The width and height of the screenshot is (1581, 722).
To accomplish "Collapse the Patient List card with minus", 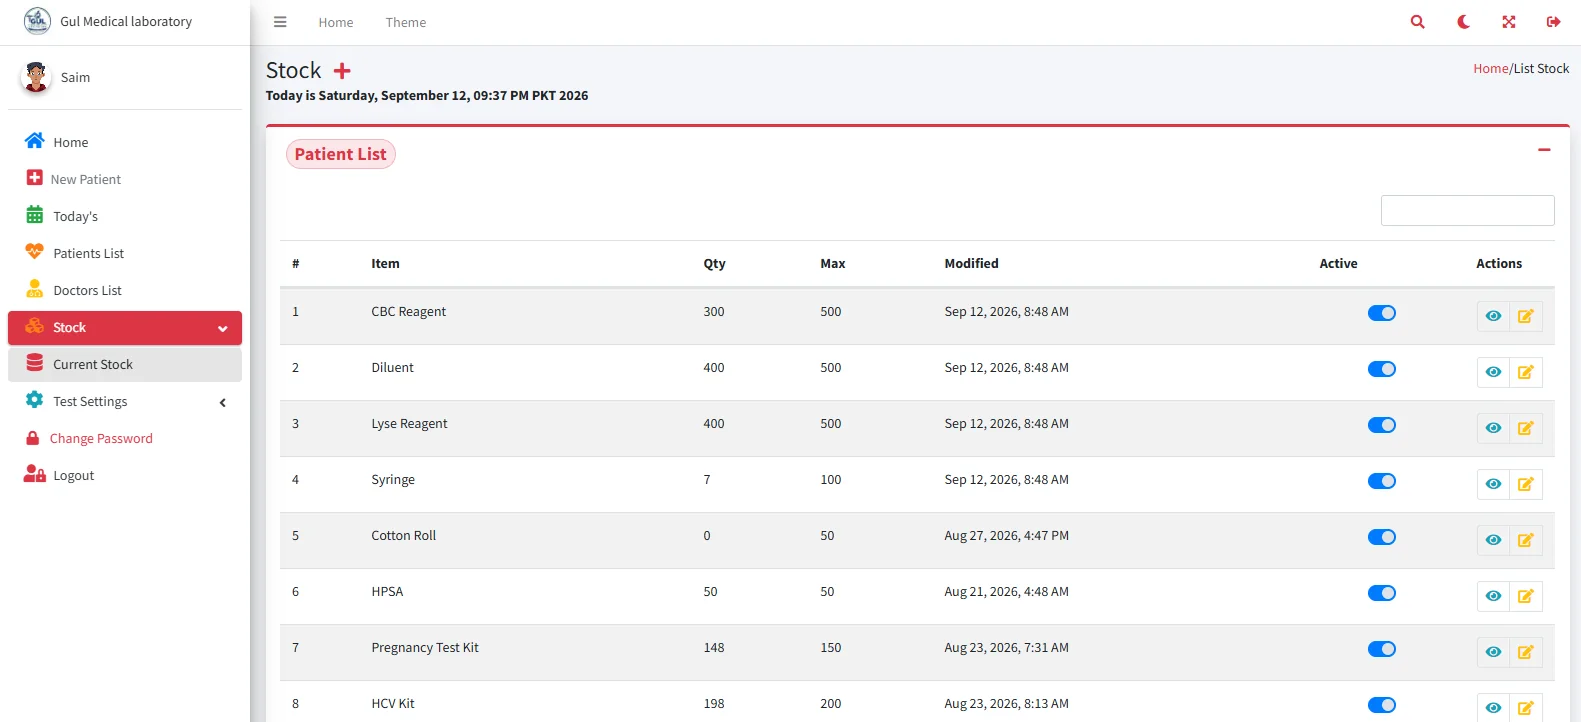I will [1544, 150].
